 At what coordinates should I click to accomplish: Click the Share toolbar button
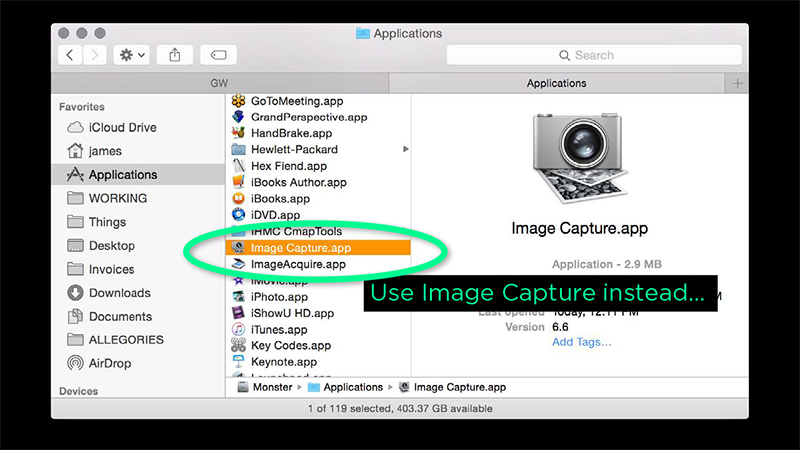click(x=174, y=55)
